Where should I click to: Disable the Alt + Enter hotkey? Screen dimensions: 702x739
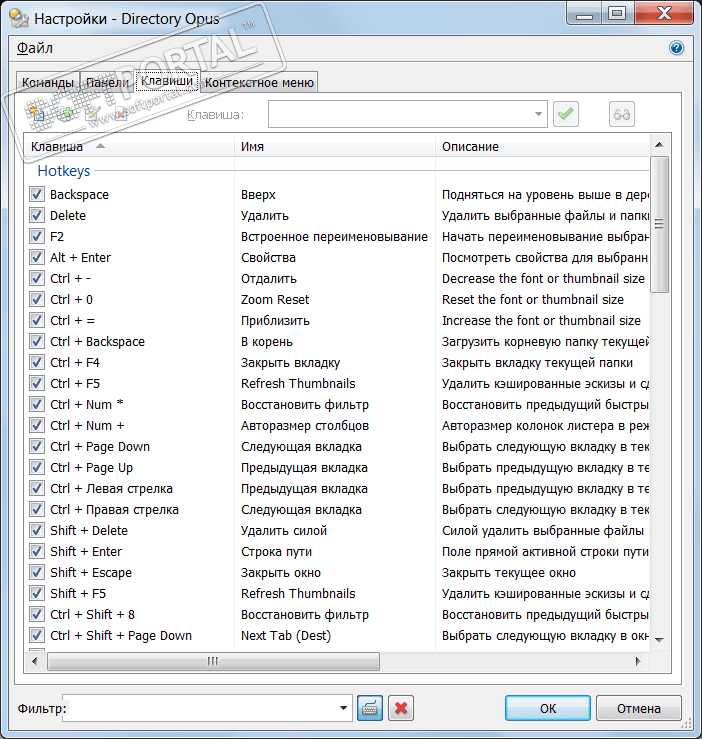(37, 257)
